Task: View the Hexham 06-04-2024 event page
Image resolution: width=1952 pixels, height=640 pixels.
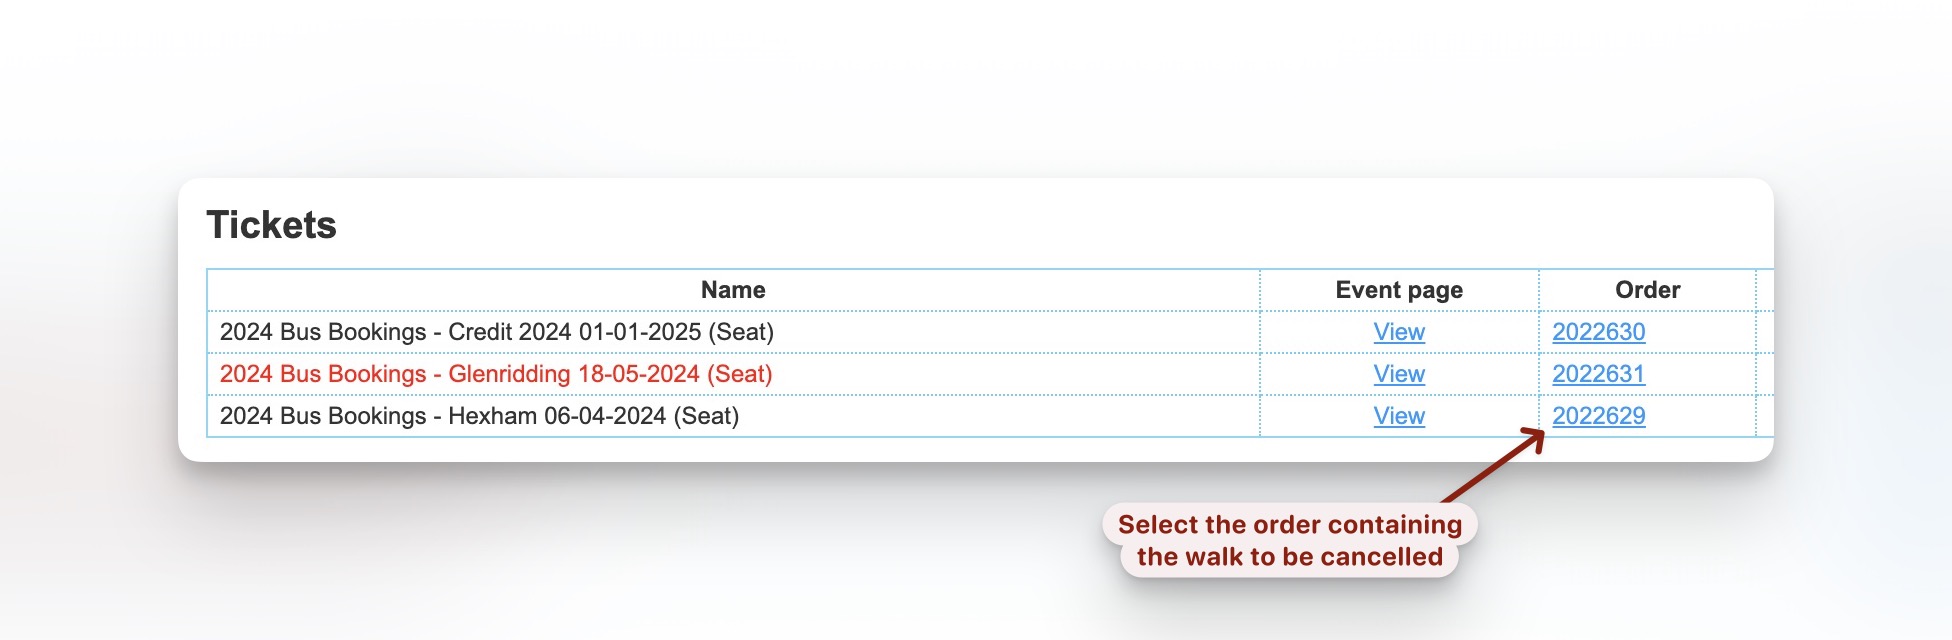Action: click(x=1397, y=415)
